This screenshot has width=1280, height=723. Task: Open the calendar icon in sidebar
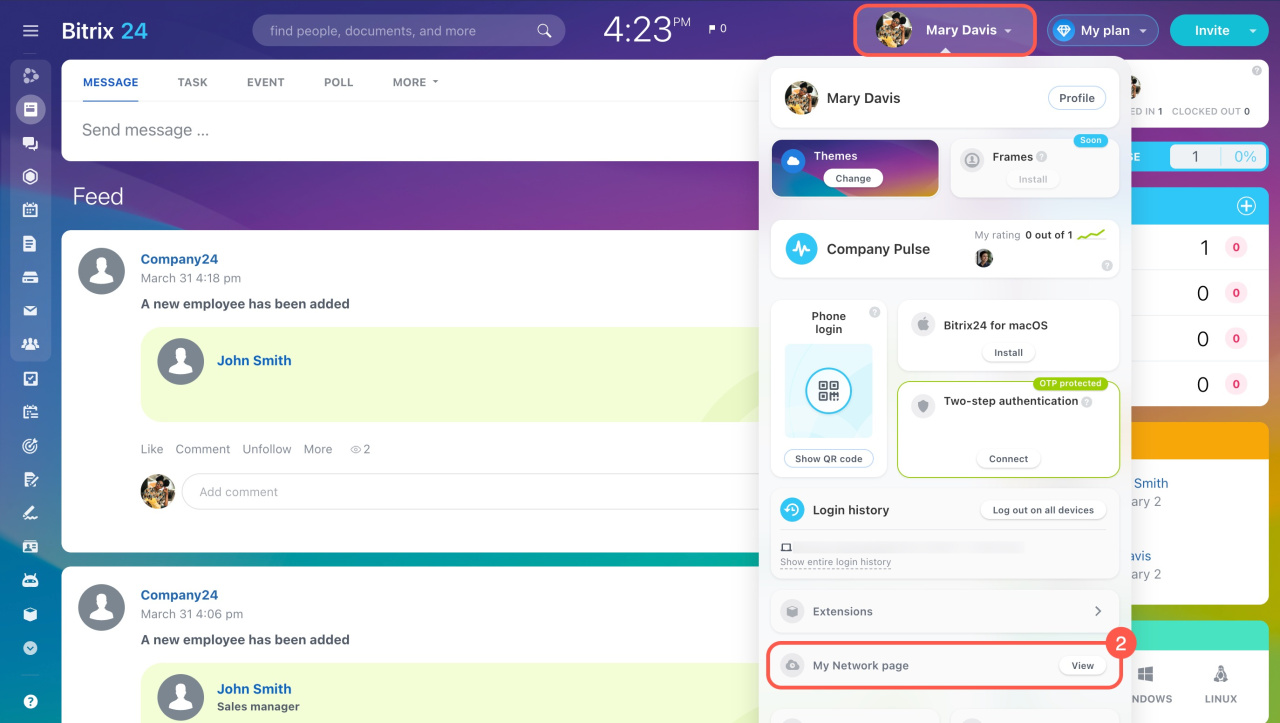pyautogui.click(x=30, y=210)
